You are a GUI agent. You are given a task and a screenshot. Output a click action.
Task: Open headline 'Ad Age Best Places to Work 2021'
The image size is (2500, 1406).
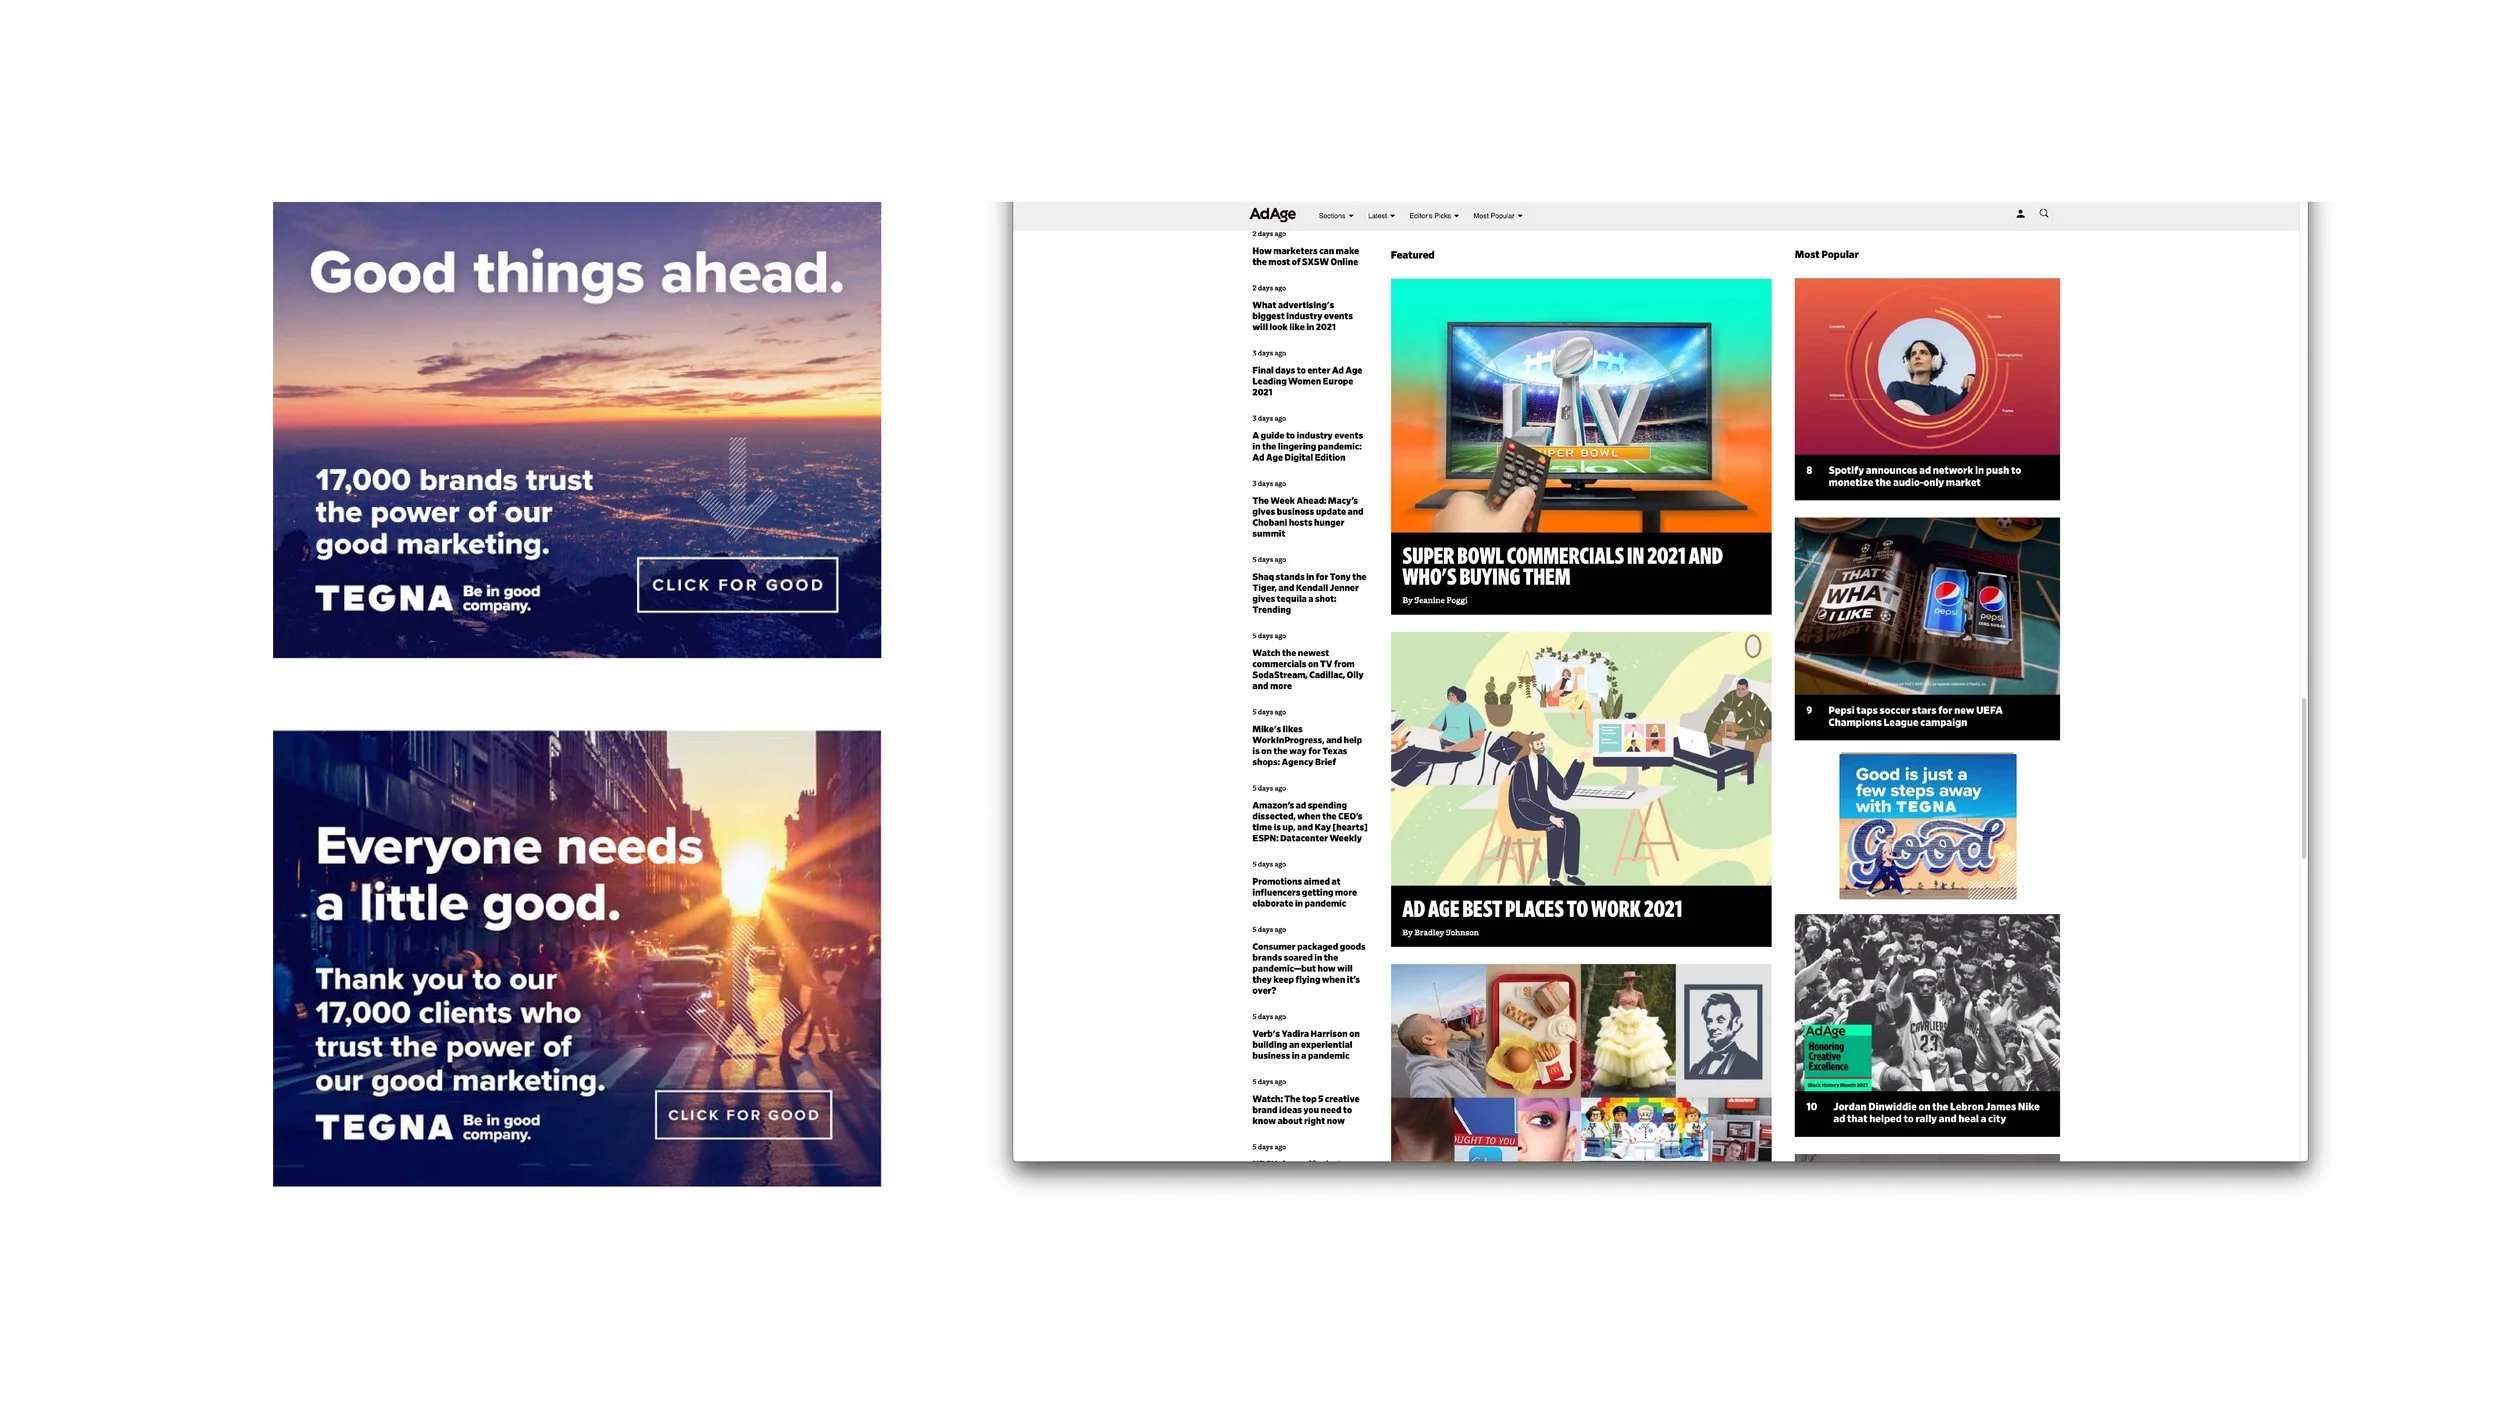pyautogui.click(x=1542, y=909)
